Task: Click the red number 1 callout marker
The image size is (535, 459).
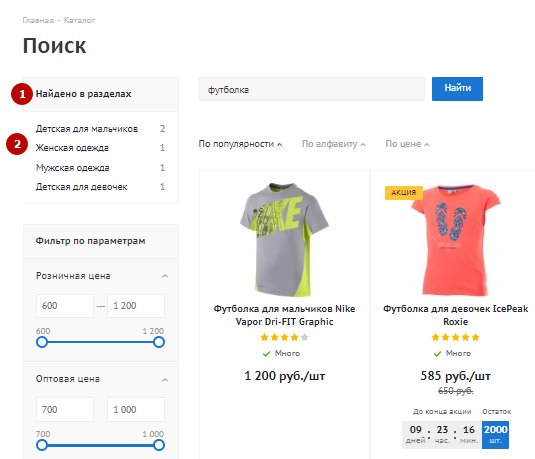Action: (22, 94)
